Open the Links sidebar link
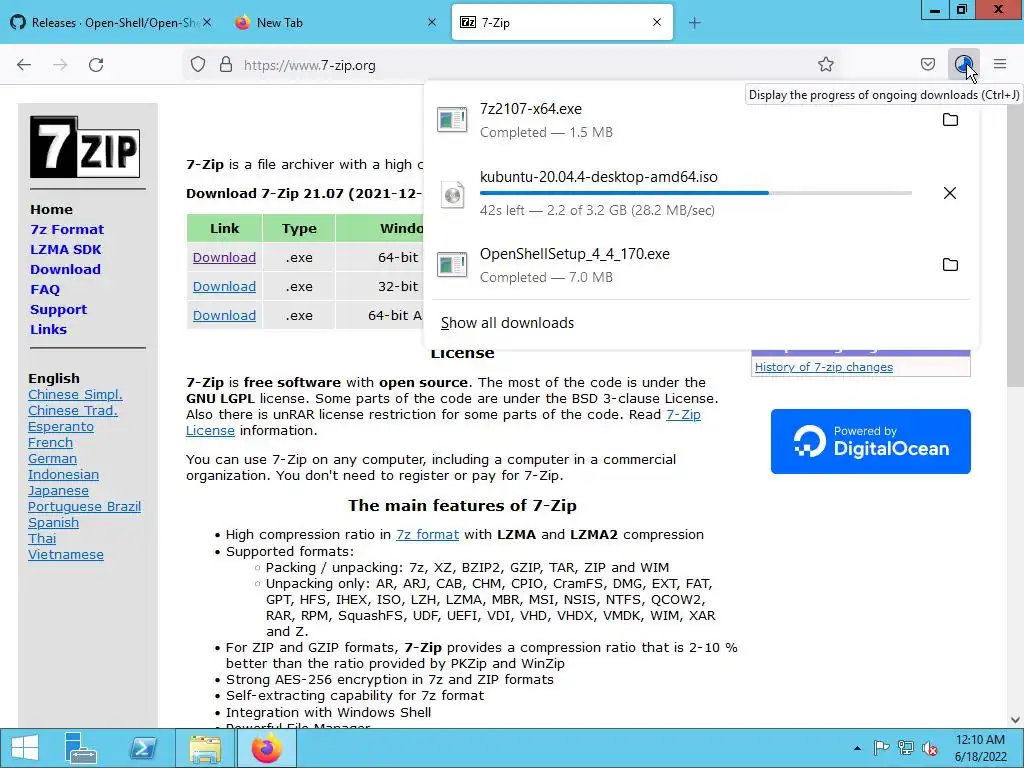 click(48, 329)
